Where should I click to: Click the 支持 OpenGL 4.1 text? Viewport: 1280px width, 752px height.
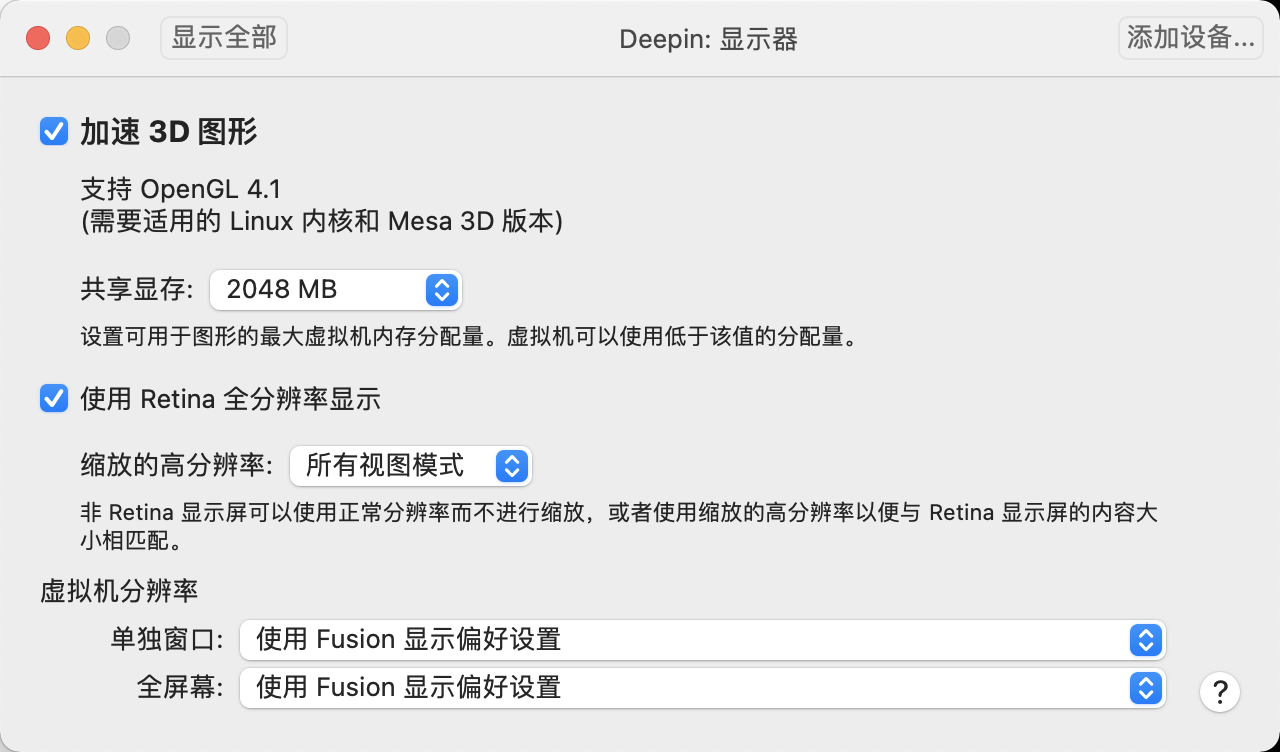point(181,188)
